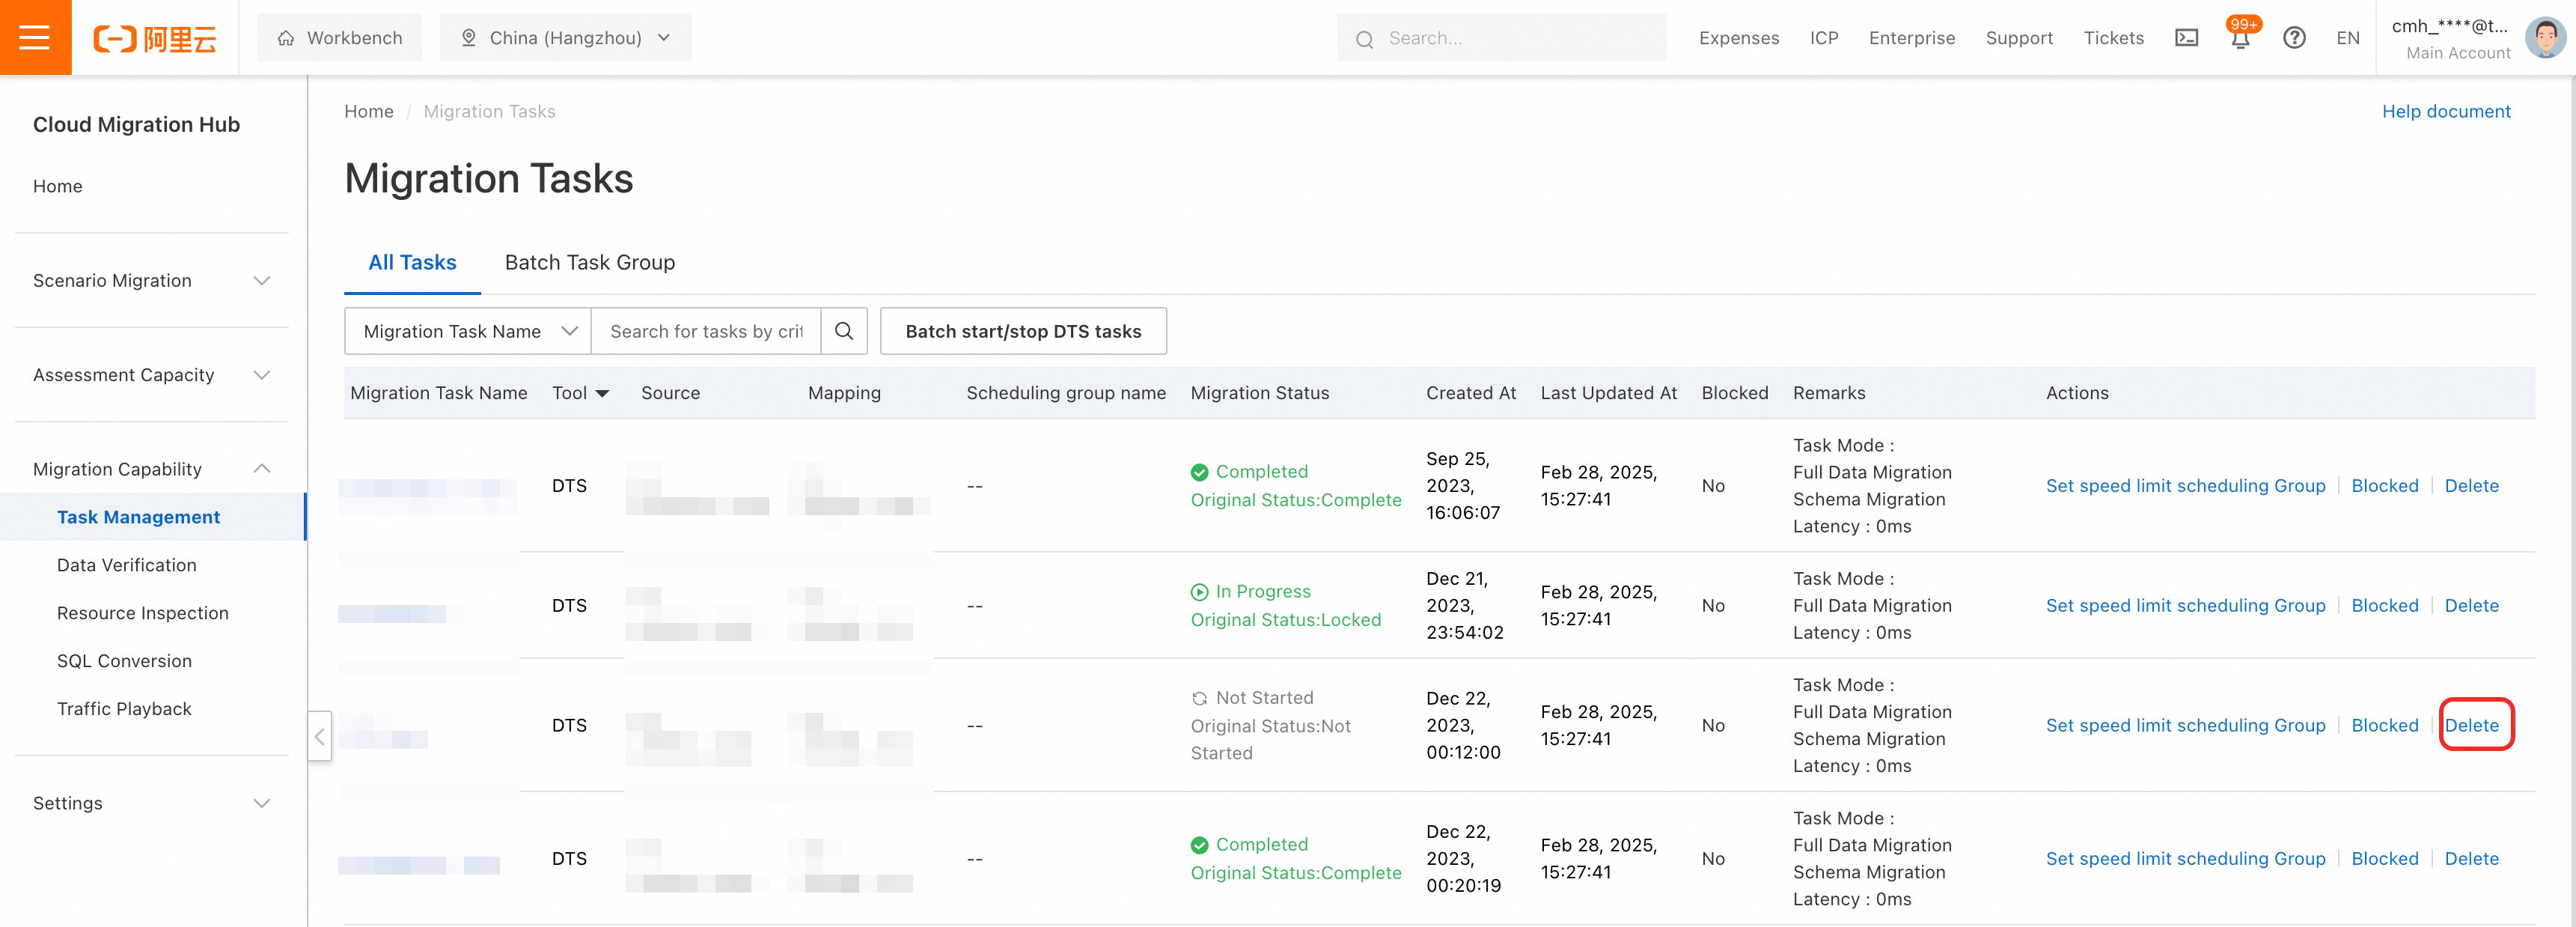Screen dimensions: 2576x927
Task: Delete the Not Started migration task
Action: 2471,726
